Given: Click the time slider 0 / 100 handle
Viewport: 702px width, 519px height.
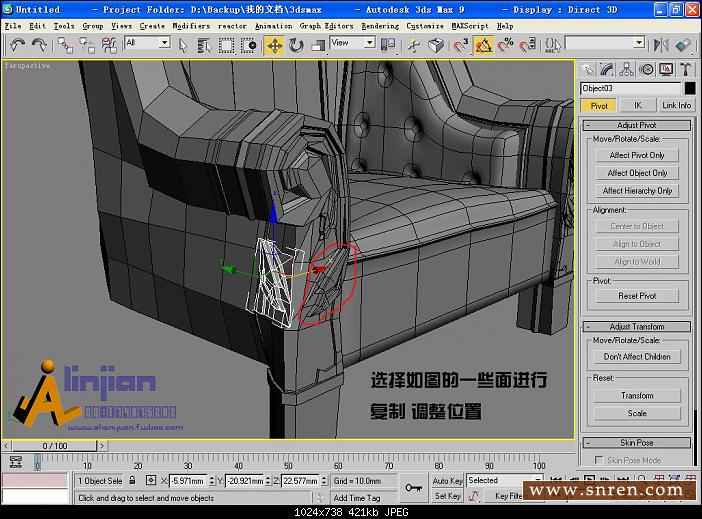Looking at the screenshot, I should (54, 446).
